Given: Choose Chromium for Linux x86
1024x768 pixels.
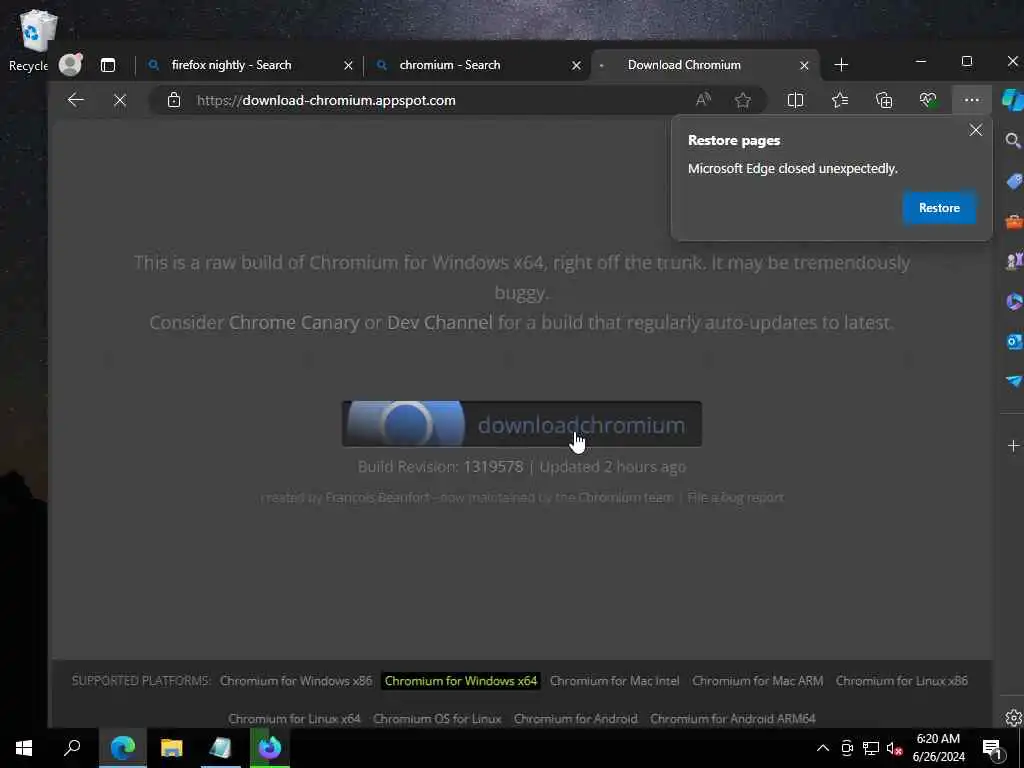Looking at the screenshot, I should [902, 680].
